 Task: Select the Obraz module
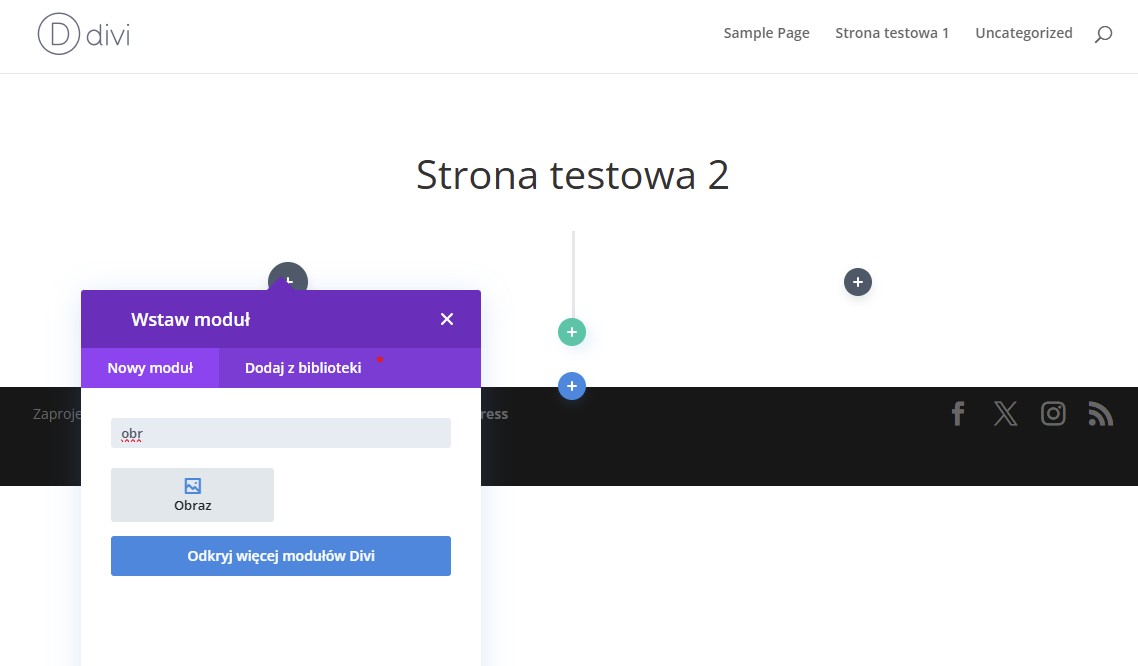pyautogui.click(x=192, y=495)
